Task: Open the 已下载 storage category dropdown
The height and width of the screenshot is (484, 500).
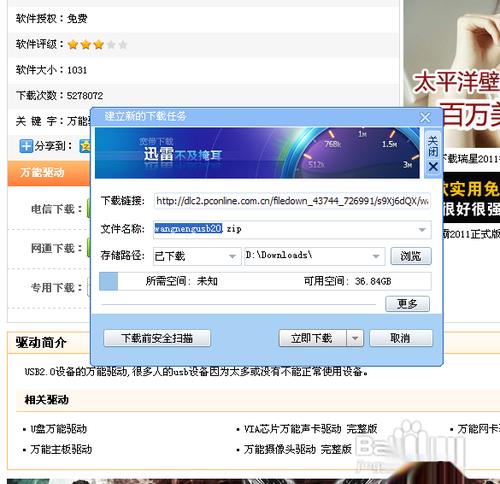Action: [x=197, y=256]
